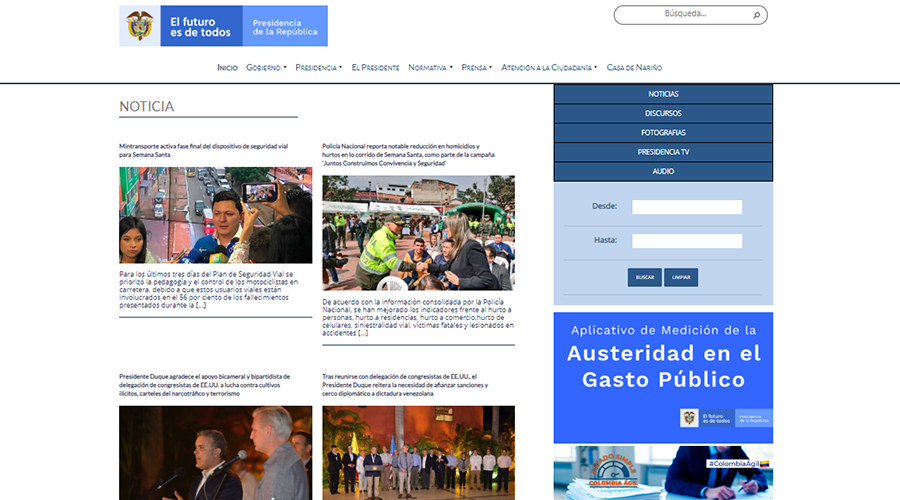900x500 pixels.
Task: Click the Hasta date input field
Action: 687,241
